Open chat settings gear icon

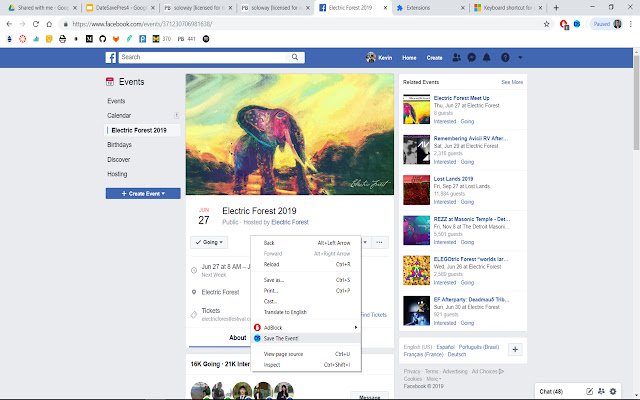(x=613, y=391)
